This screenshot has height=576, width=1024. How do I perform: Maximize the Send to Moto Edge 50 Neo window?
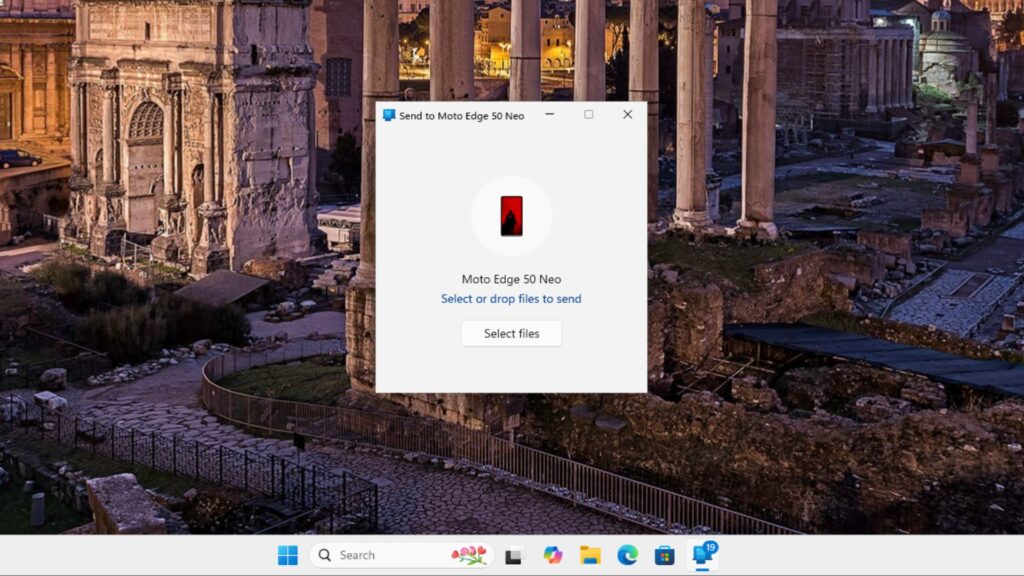588,115
